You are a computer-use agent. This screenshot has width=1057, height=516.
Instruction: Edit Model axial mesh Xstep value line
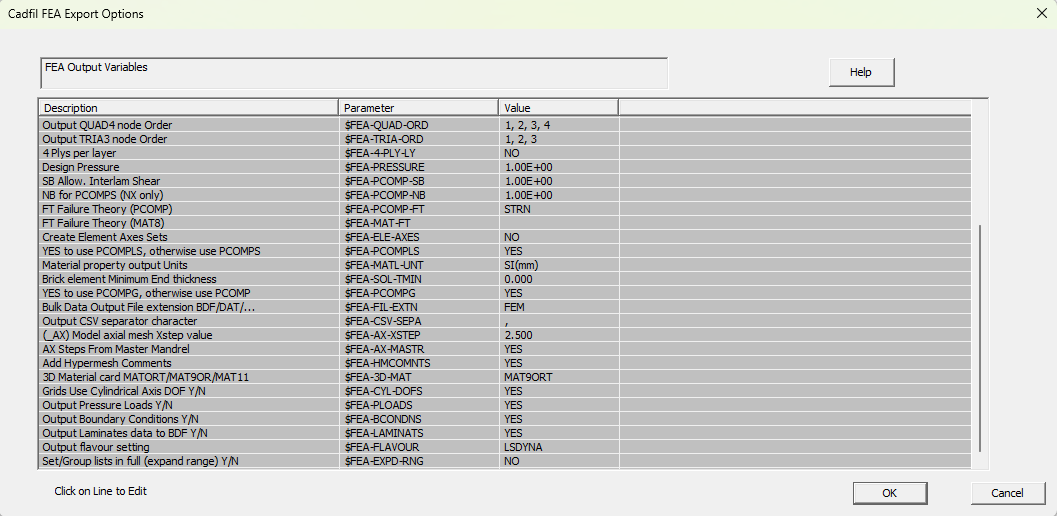[505, 335]
